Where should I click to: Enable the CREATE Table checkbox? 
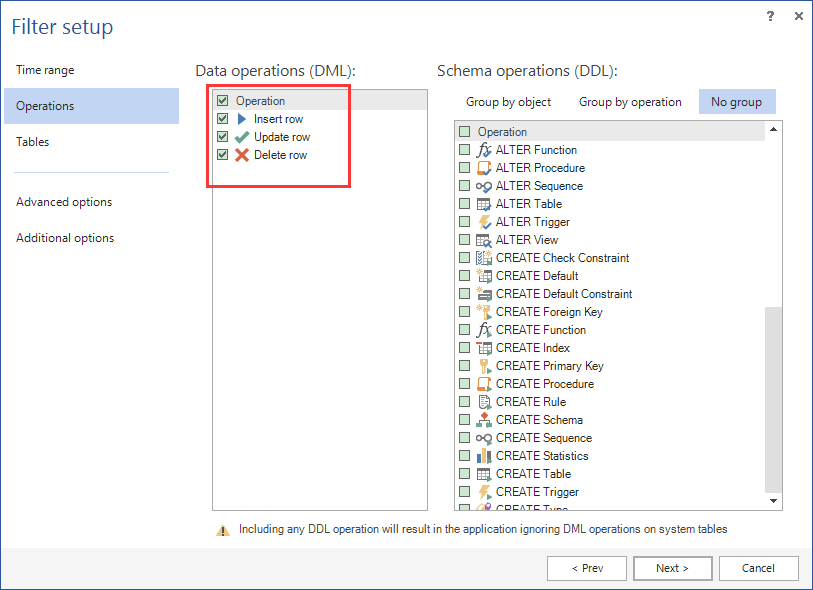click(x=464, y=474)
